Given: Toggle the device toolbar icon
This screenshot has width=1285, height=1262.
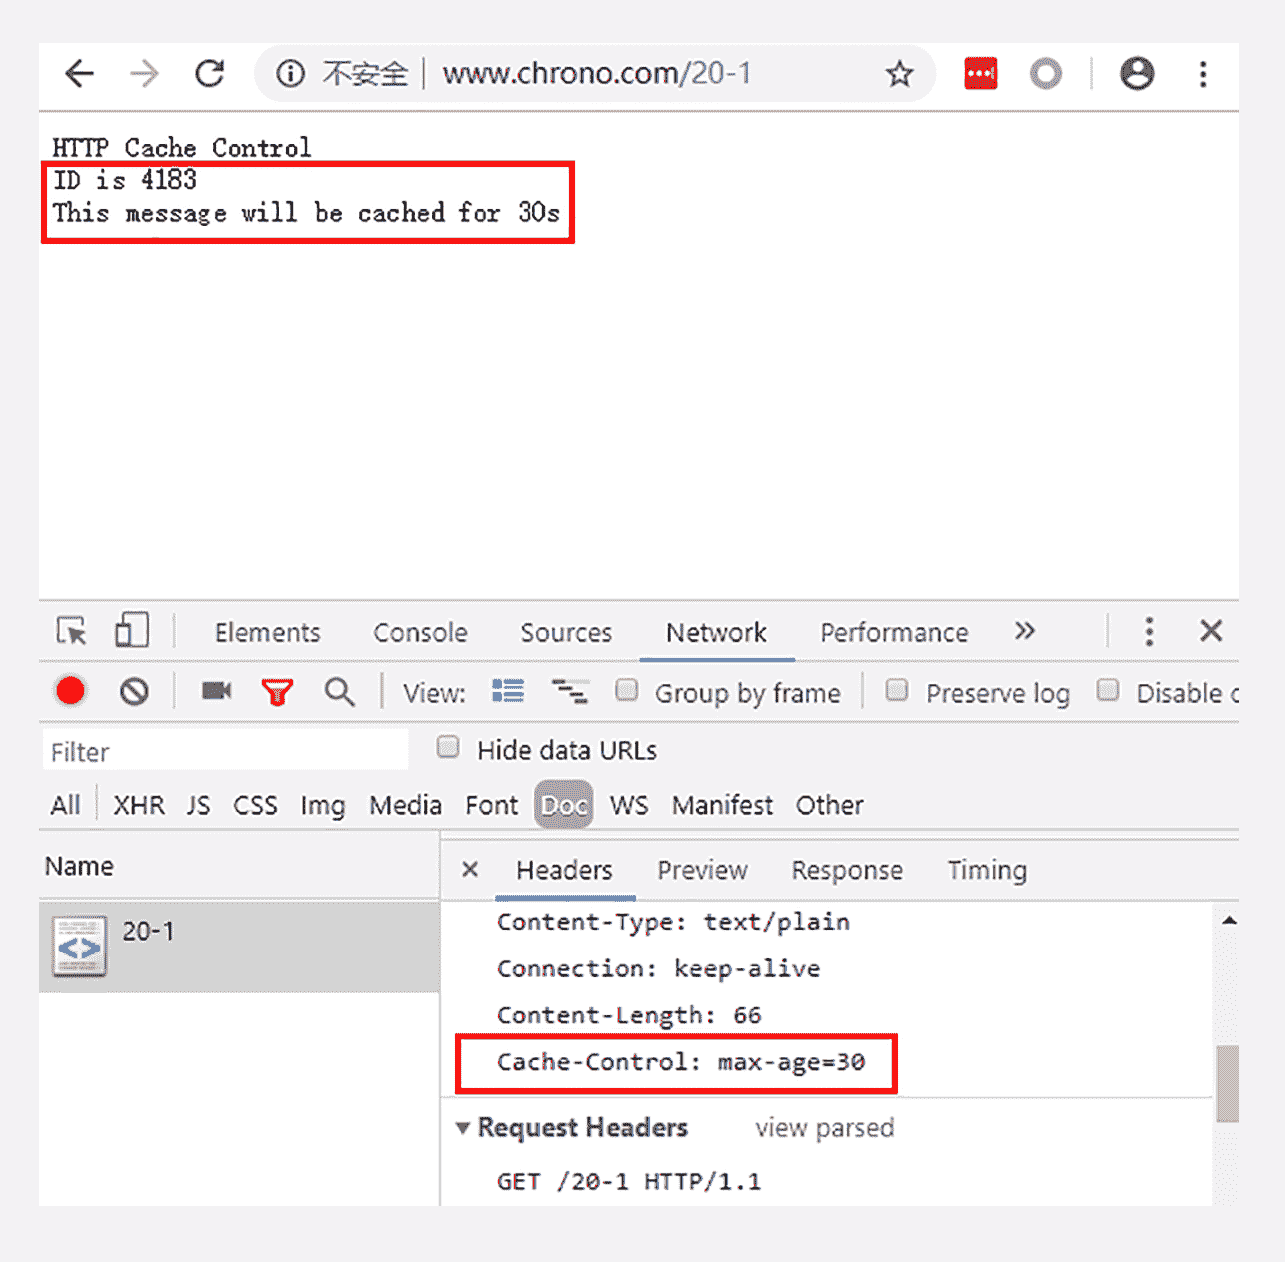Looking at the screenshot, I should coord(132,631).
